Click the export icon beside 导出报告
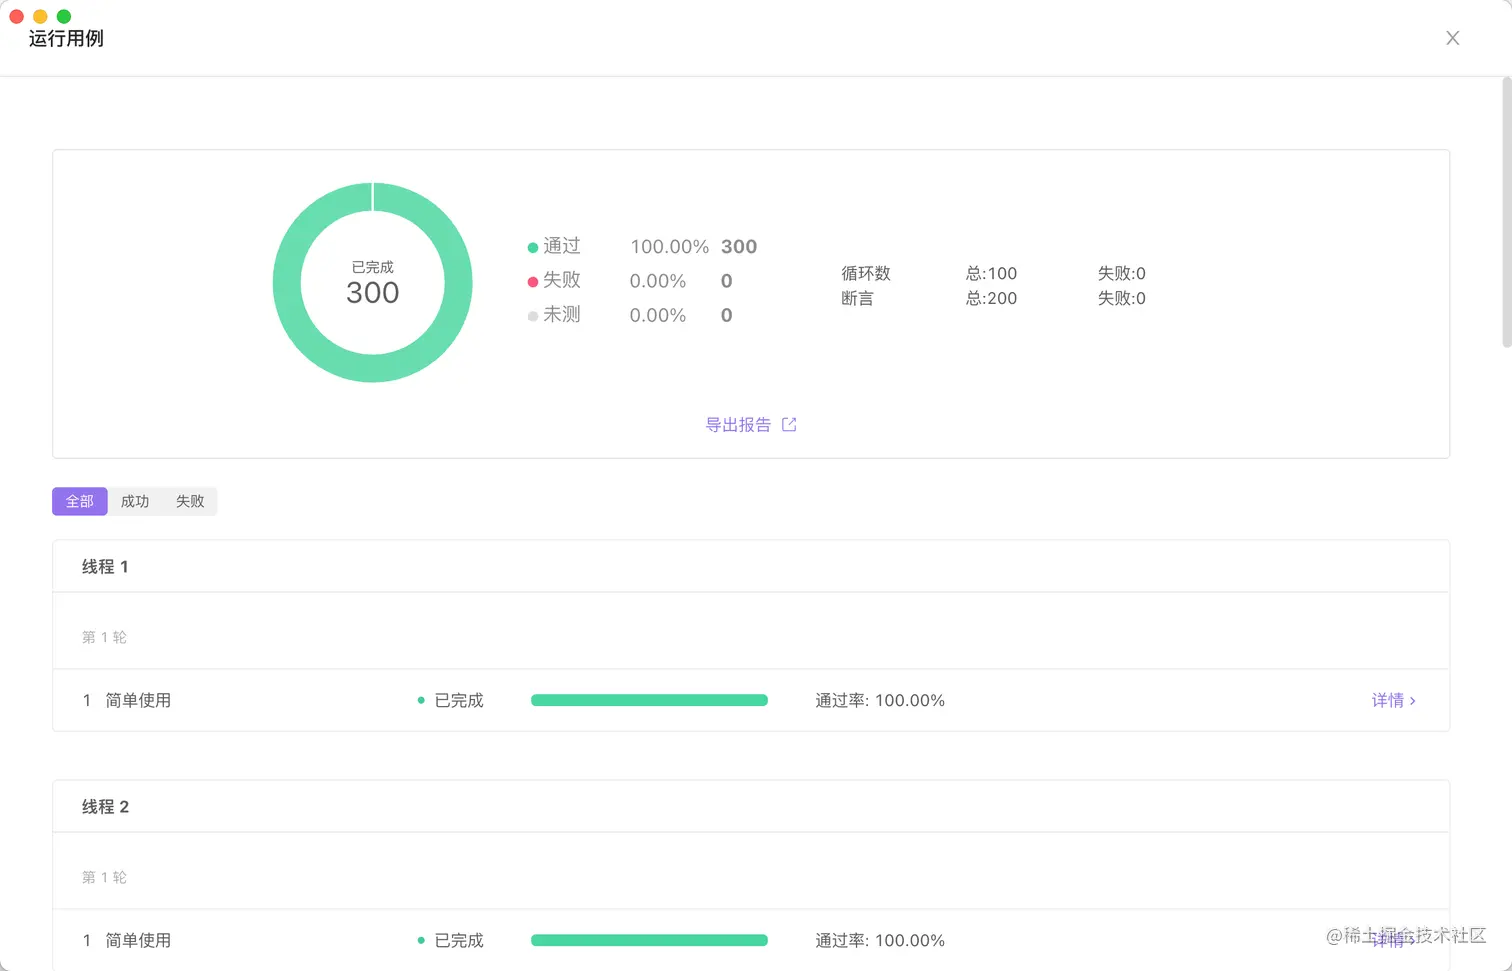The height and width of the screenshot is (971, 1512). pos(789,425)
